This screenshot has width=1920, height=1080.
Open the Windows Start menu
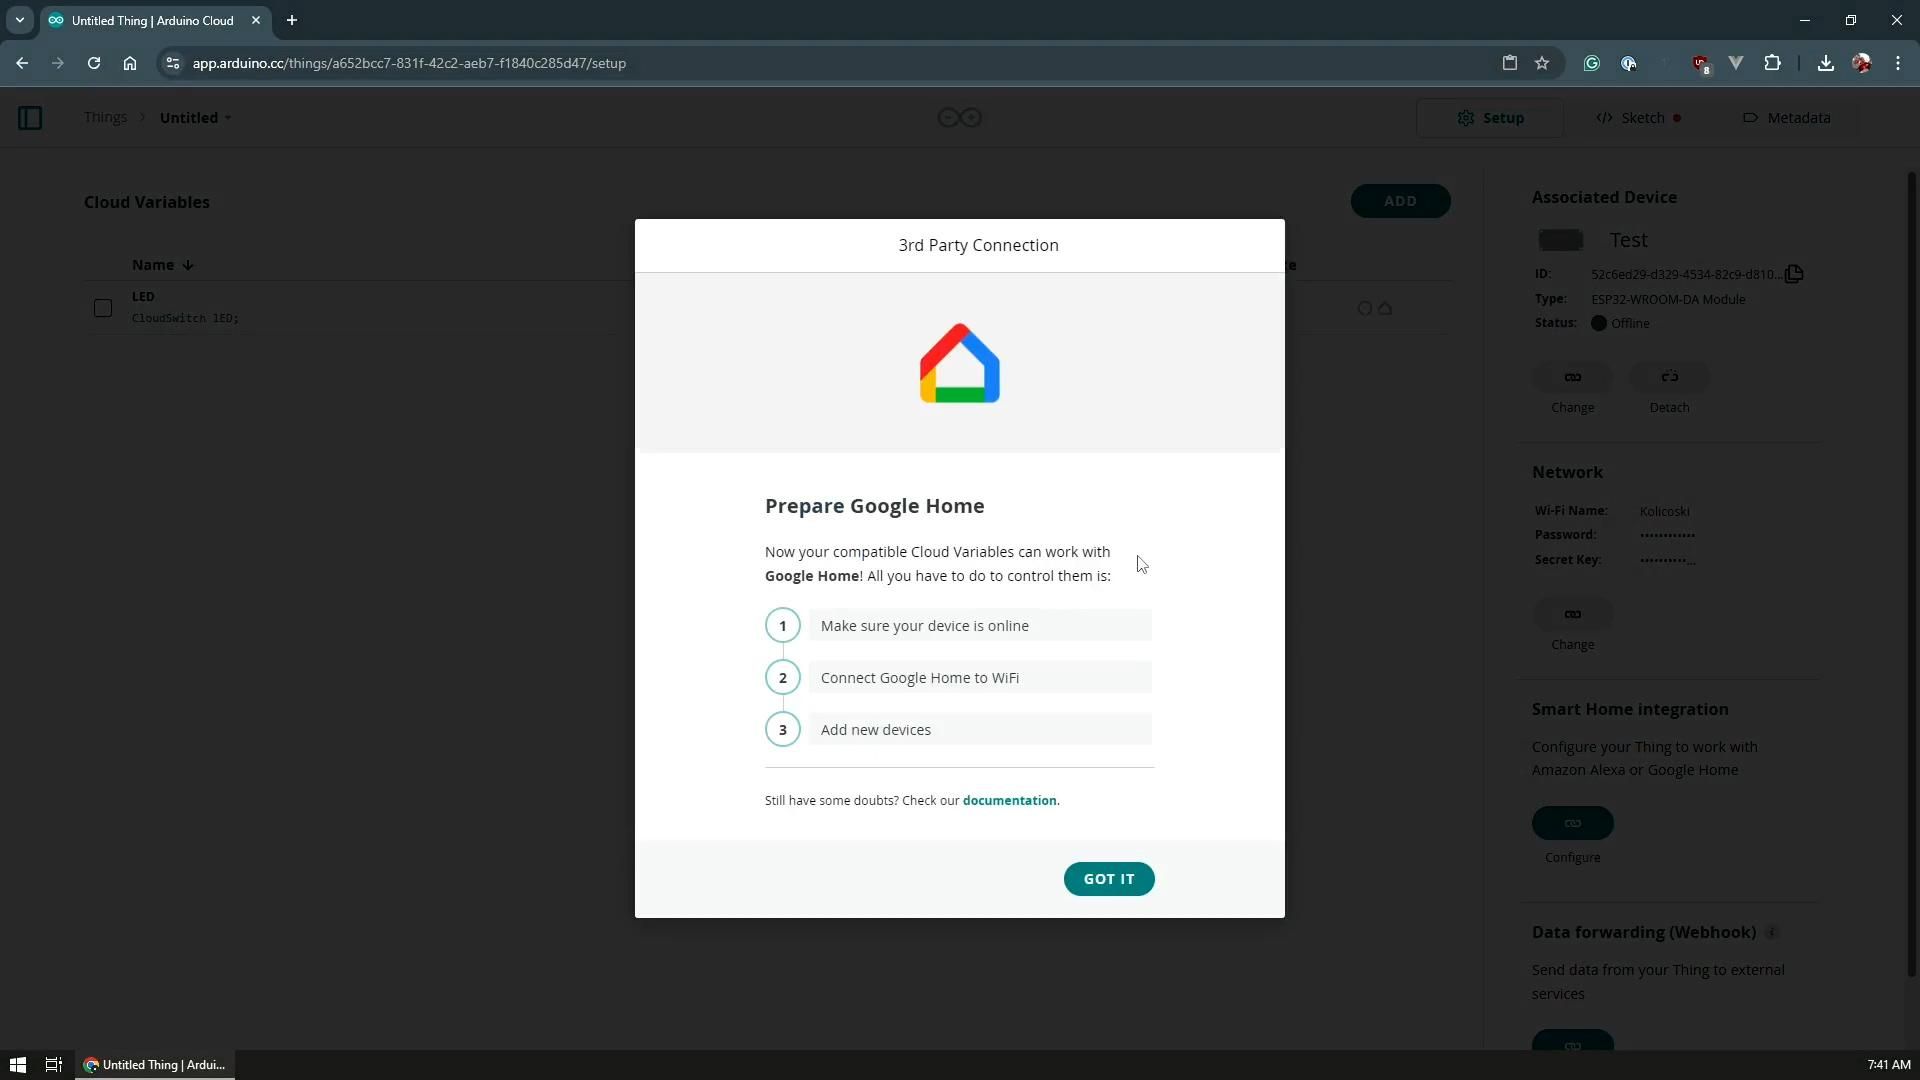pos(17,1065)
